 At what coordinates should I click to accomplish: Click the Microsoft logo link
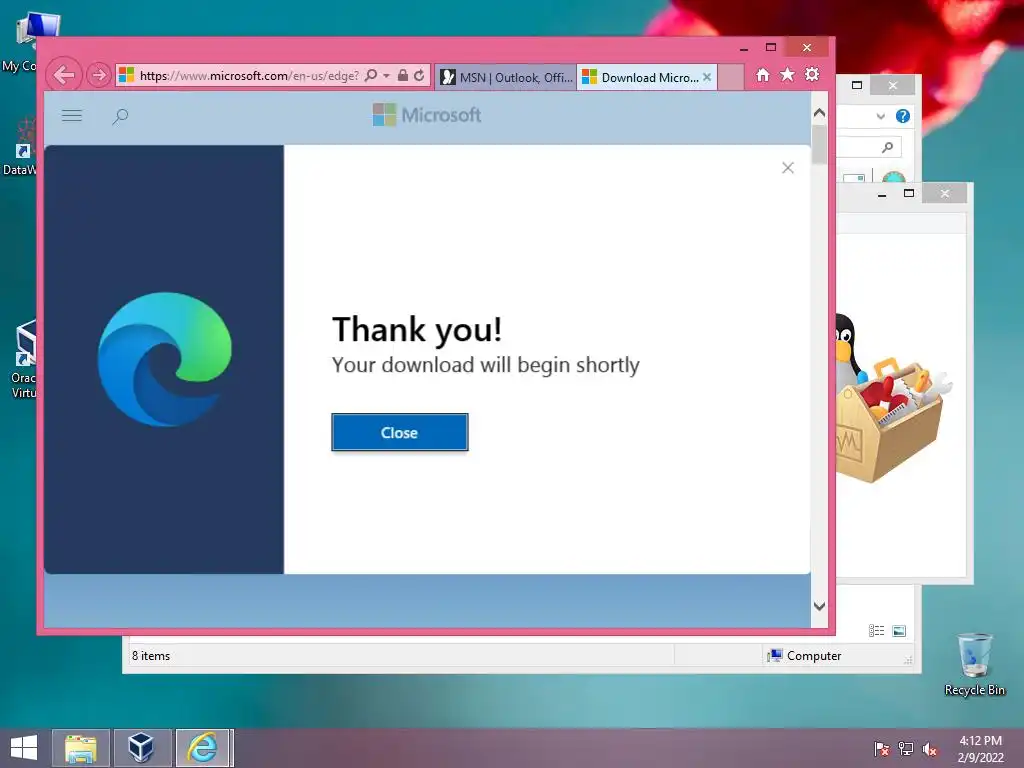427,116
